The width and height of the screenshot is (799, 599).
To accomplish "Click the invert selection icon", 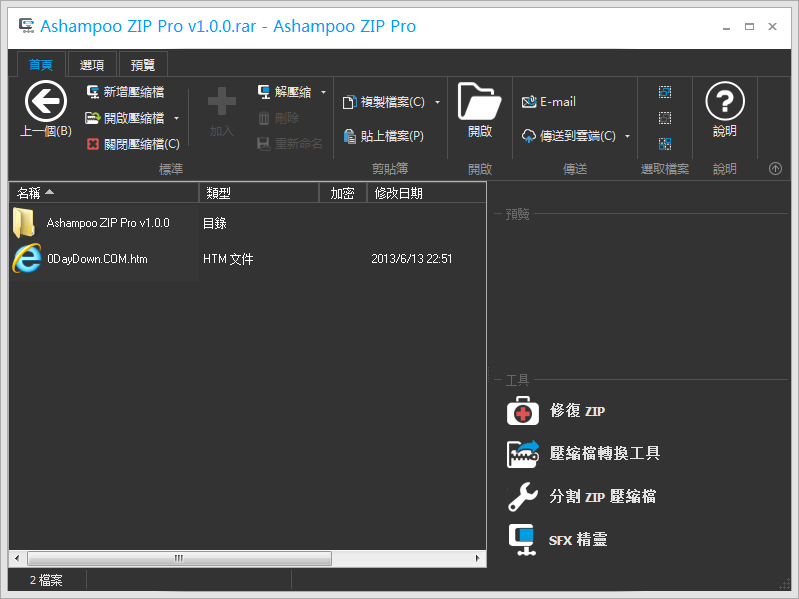I will pyautogui.click(x=665, y=144).
